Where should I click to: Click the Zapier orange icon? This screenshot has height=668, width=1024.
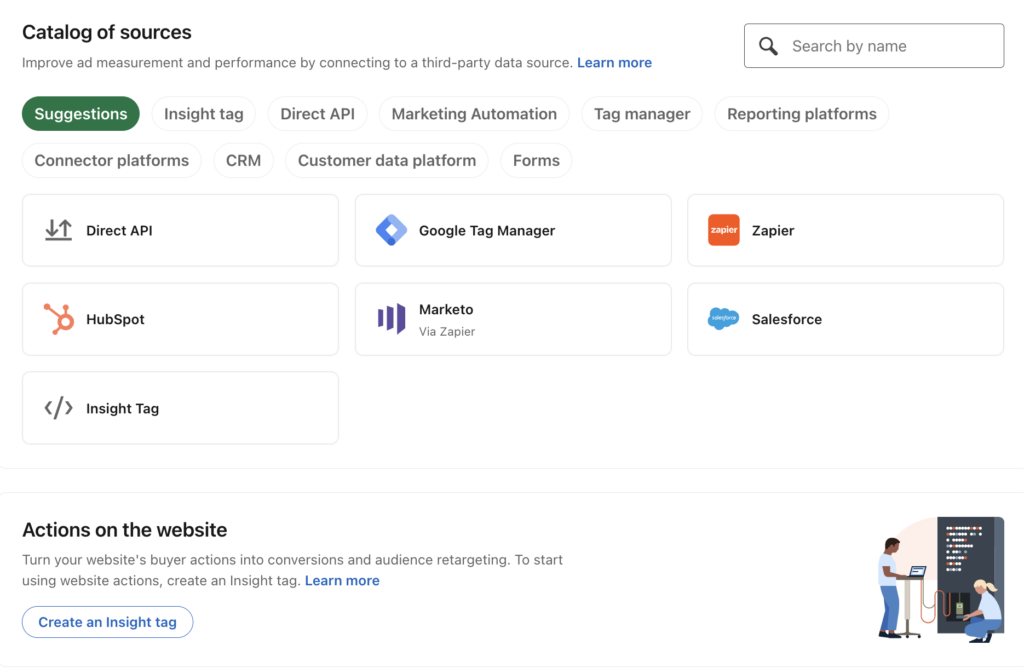(x=723, y=230)
